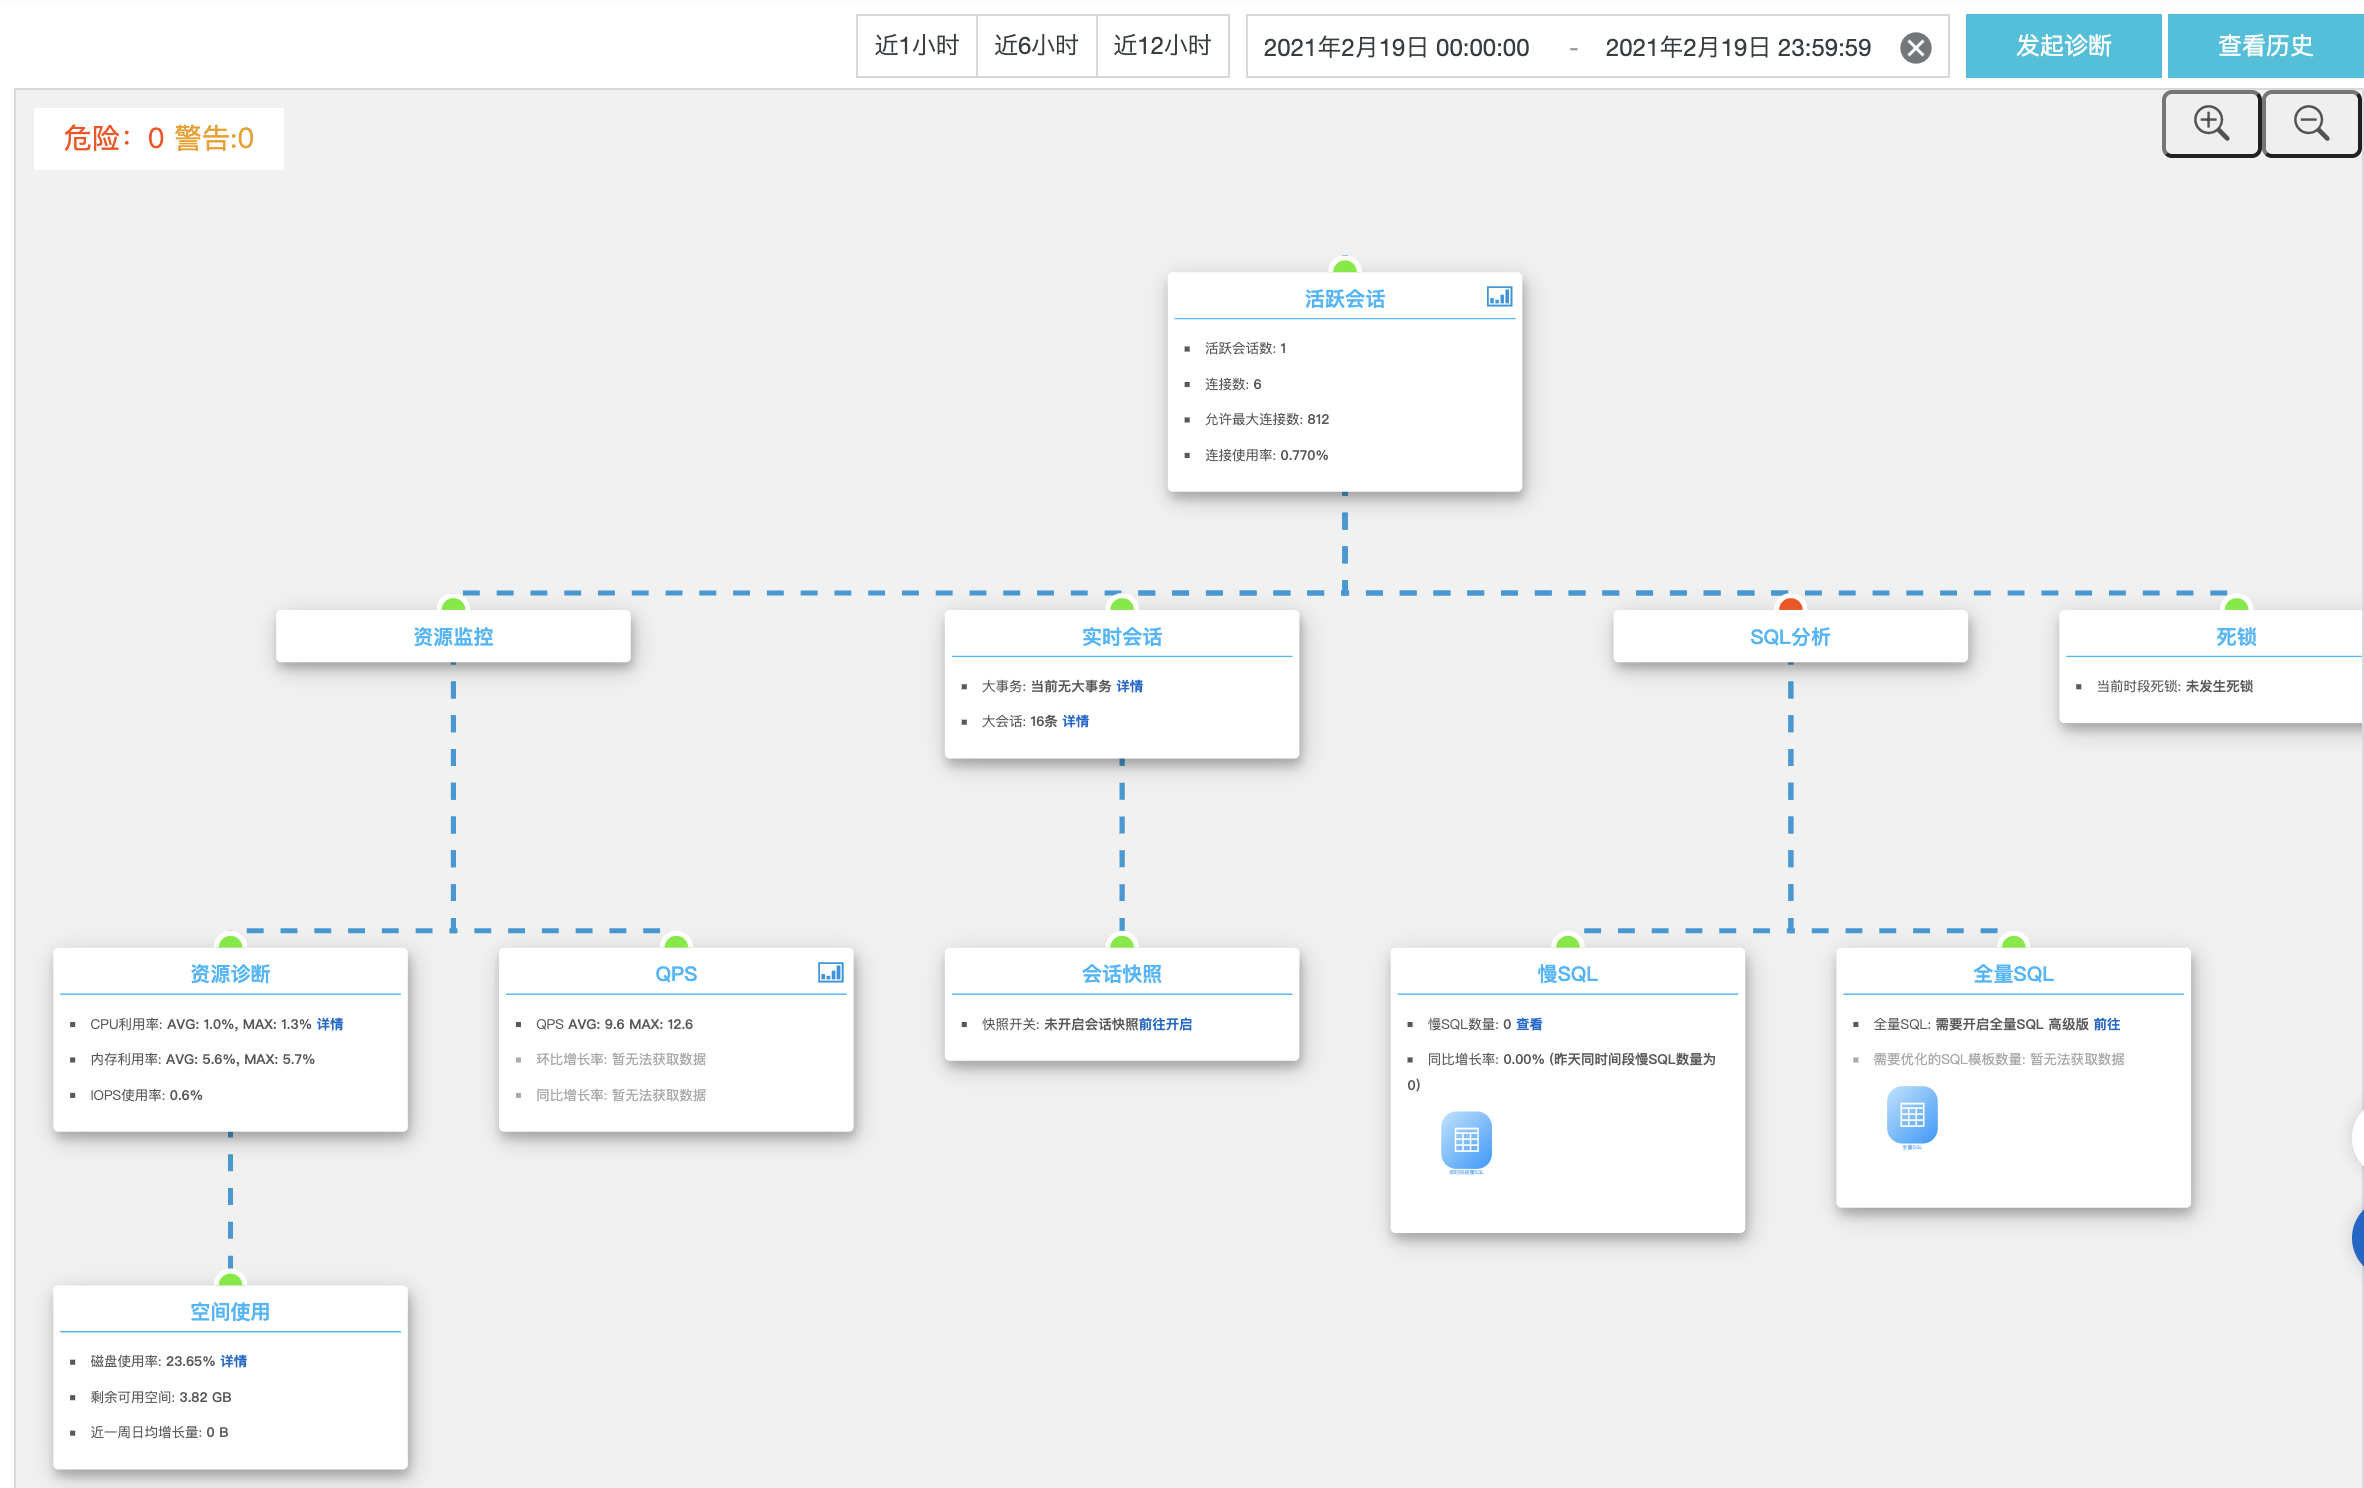The width and height of the screenshot is (2364, 1488).
Task: Open chart icon on QPS card
Action: (x=830, y=972)
